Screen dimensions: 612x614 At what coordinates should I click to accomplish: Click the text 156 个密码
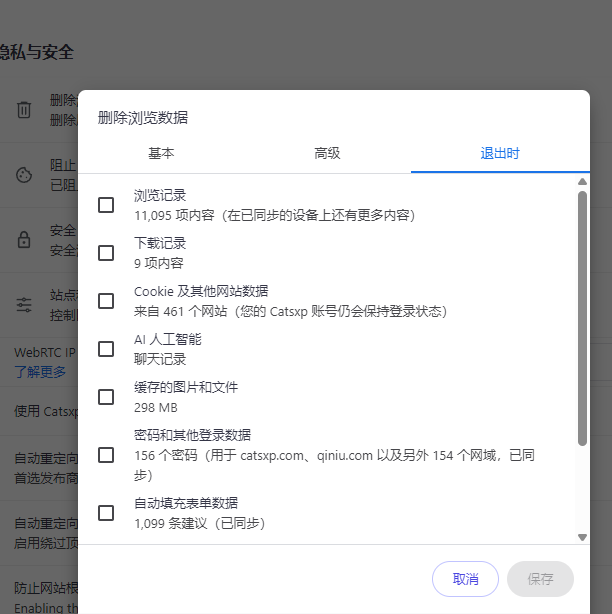tap(166, 455)
